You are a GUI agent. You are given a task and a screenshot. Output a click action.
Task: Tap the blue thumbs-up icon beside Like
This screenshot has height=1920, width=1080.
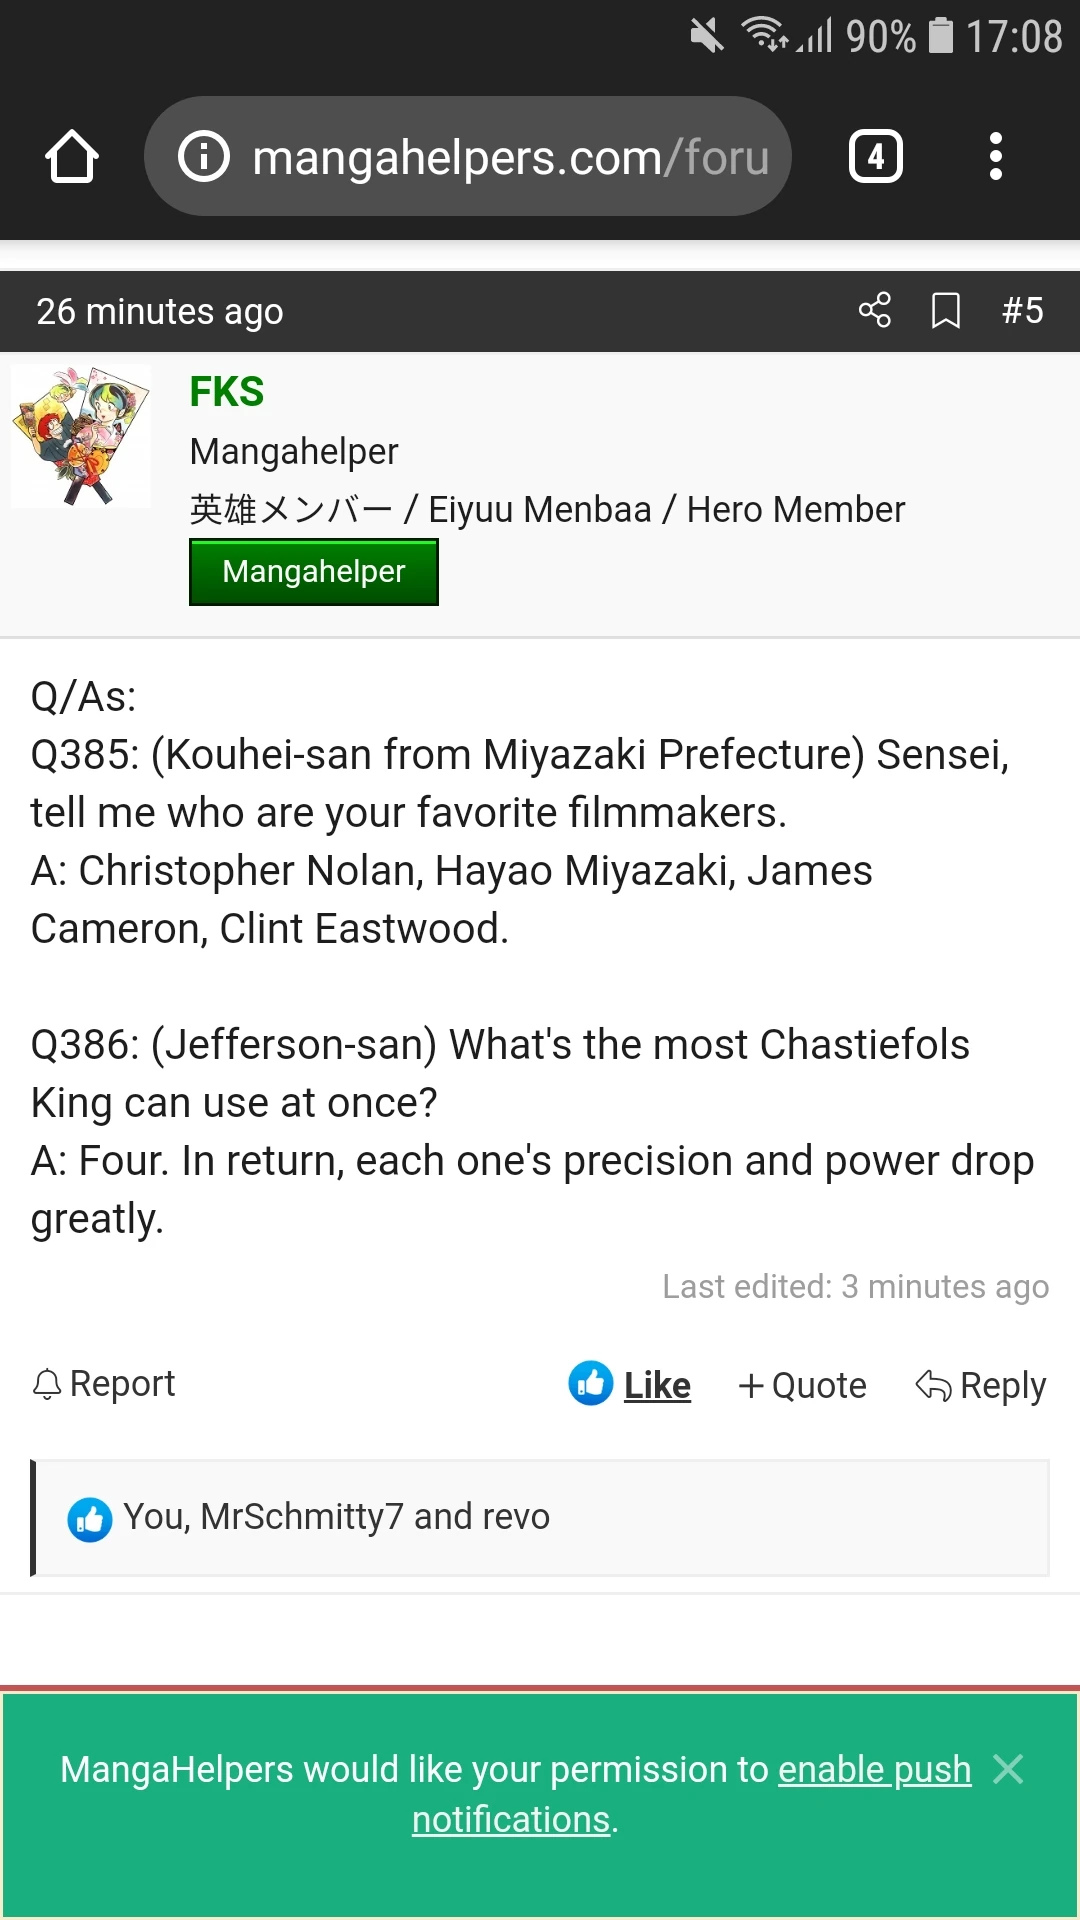[591, 1384]
